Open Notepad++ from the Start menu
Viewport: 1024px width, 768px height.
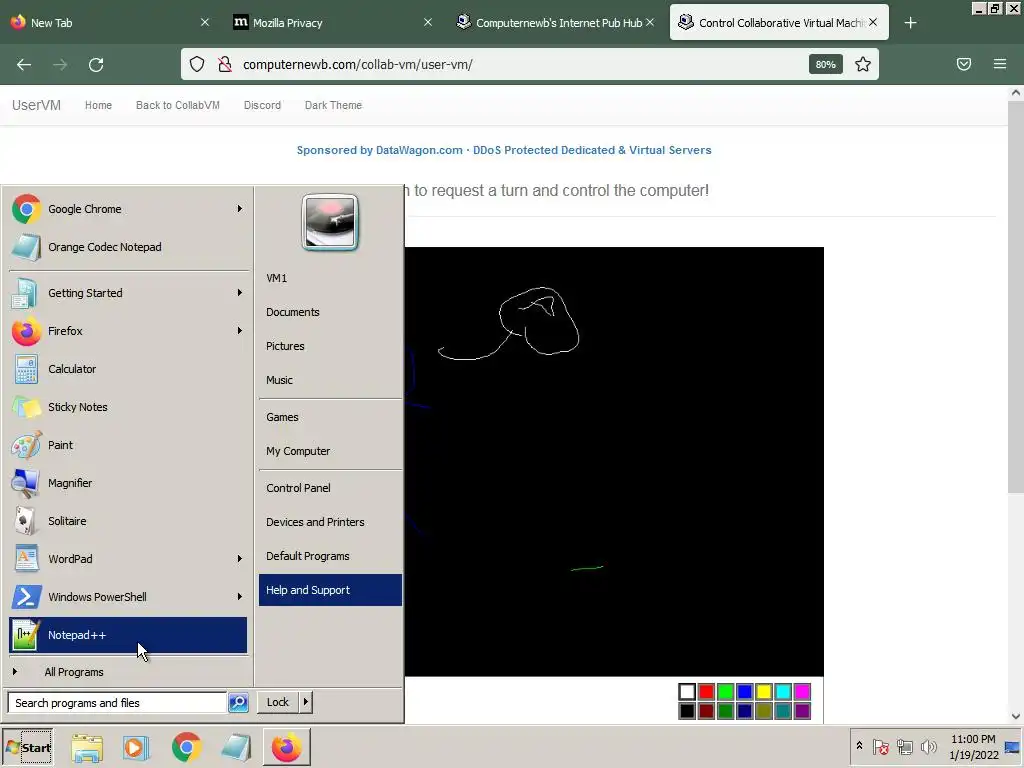pyautogui.click(x=128, y=635)
